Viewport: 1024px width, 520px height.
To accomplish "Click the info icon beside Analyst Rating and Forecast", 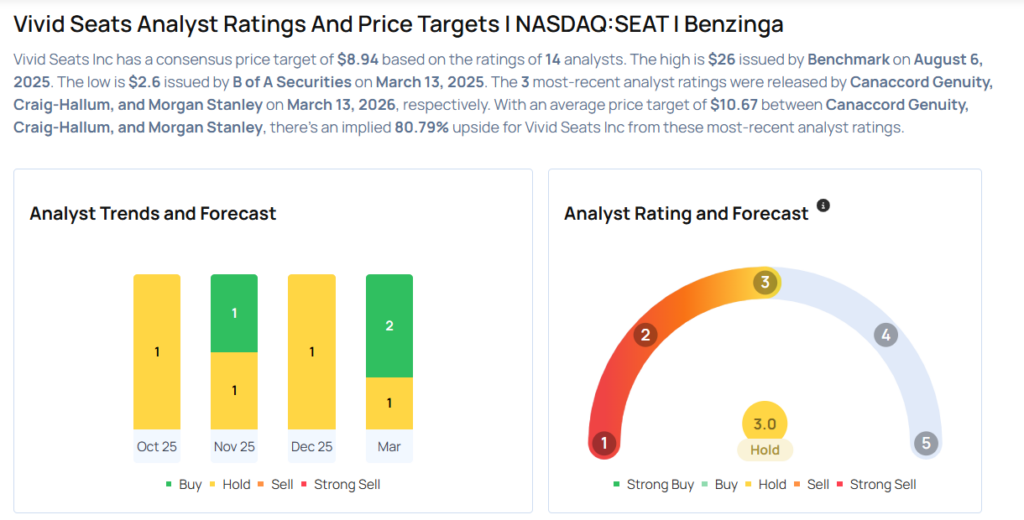I will point(823,205).
